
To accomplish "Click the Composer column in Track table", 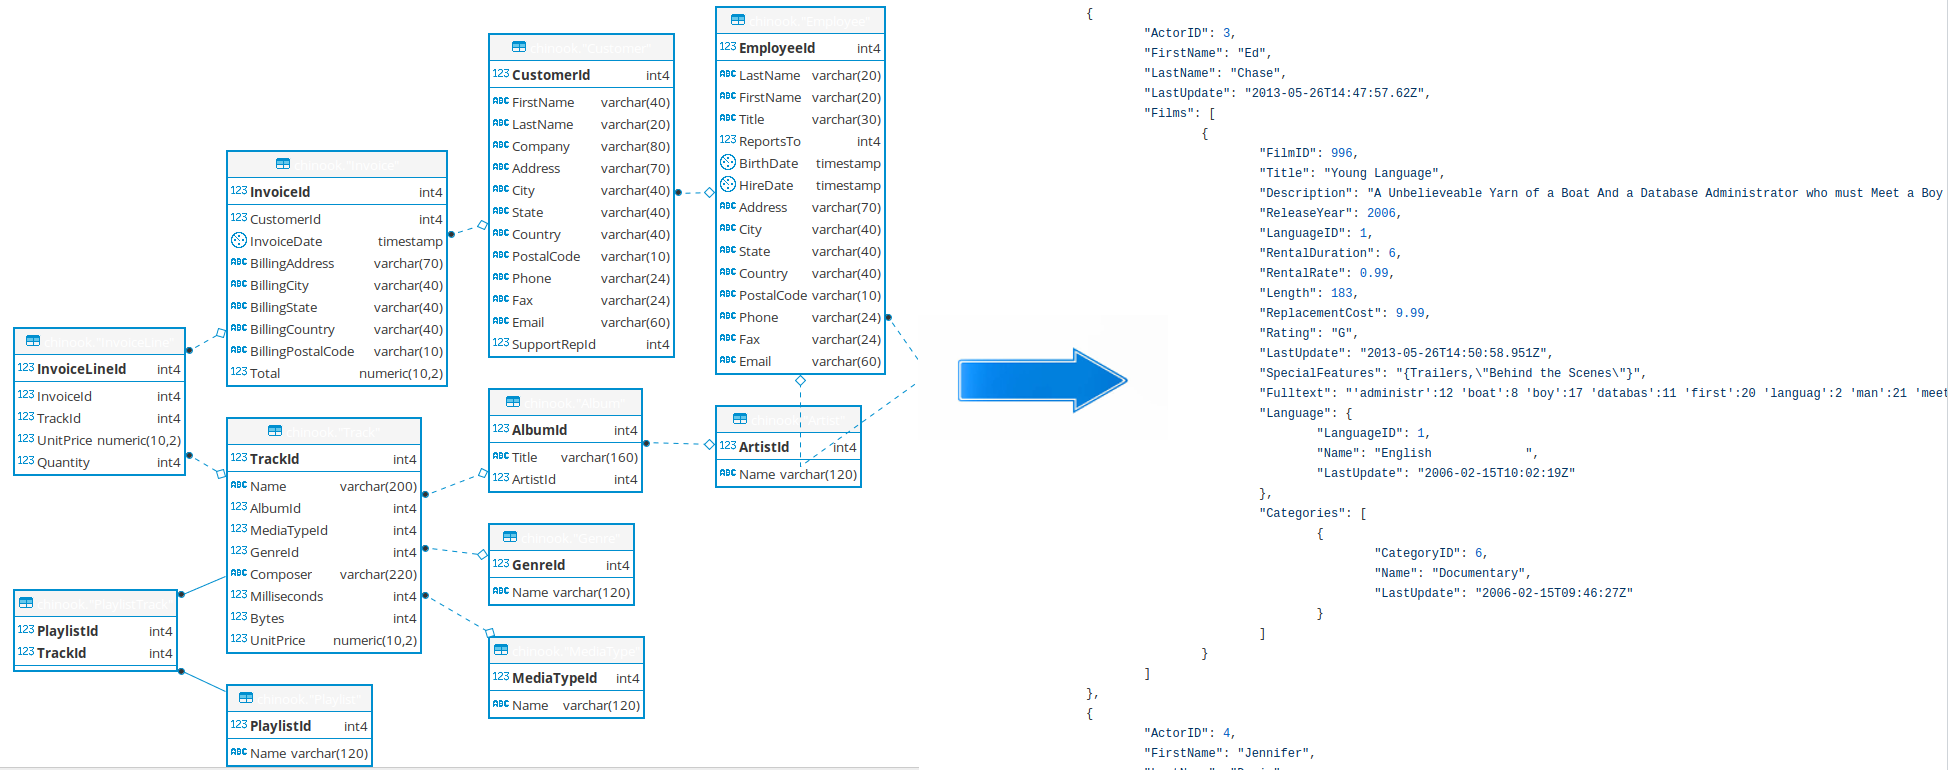I will [324, 574].
